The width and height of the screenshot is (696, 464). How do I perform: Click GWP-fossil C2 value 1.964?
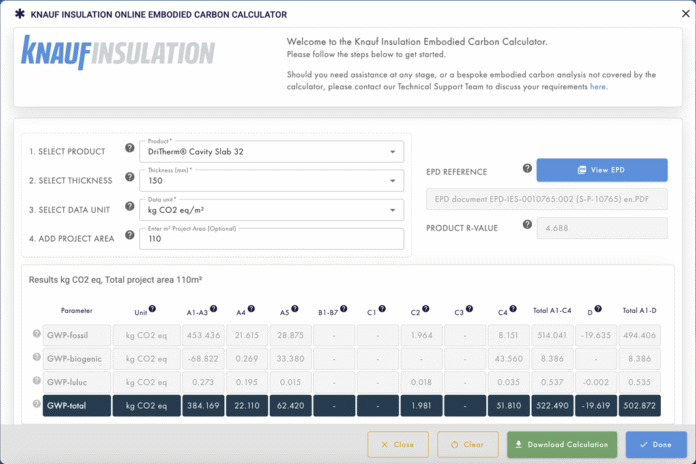point(421,335)
